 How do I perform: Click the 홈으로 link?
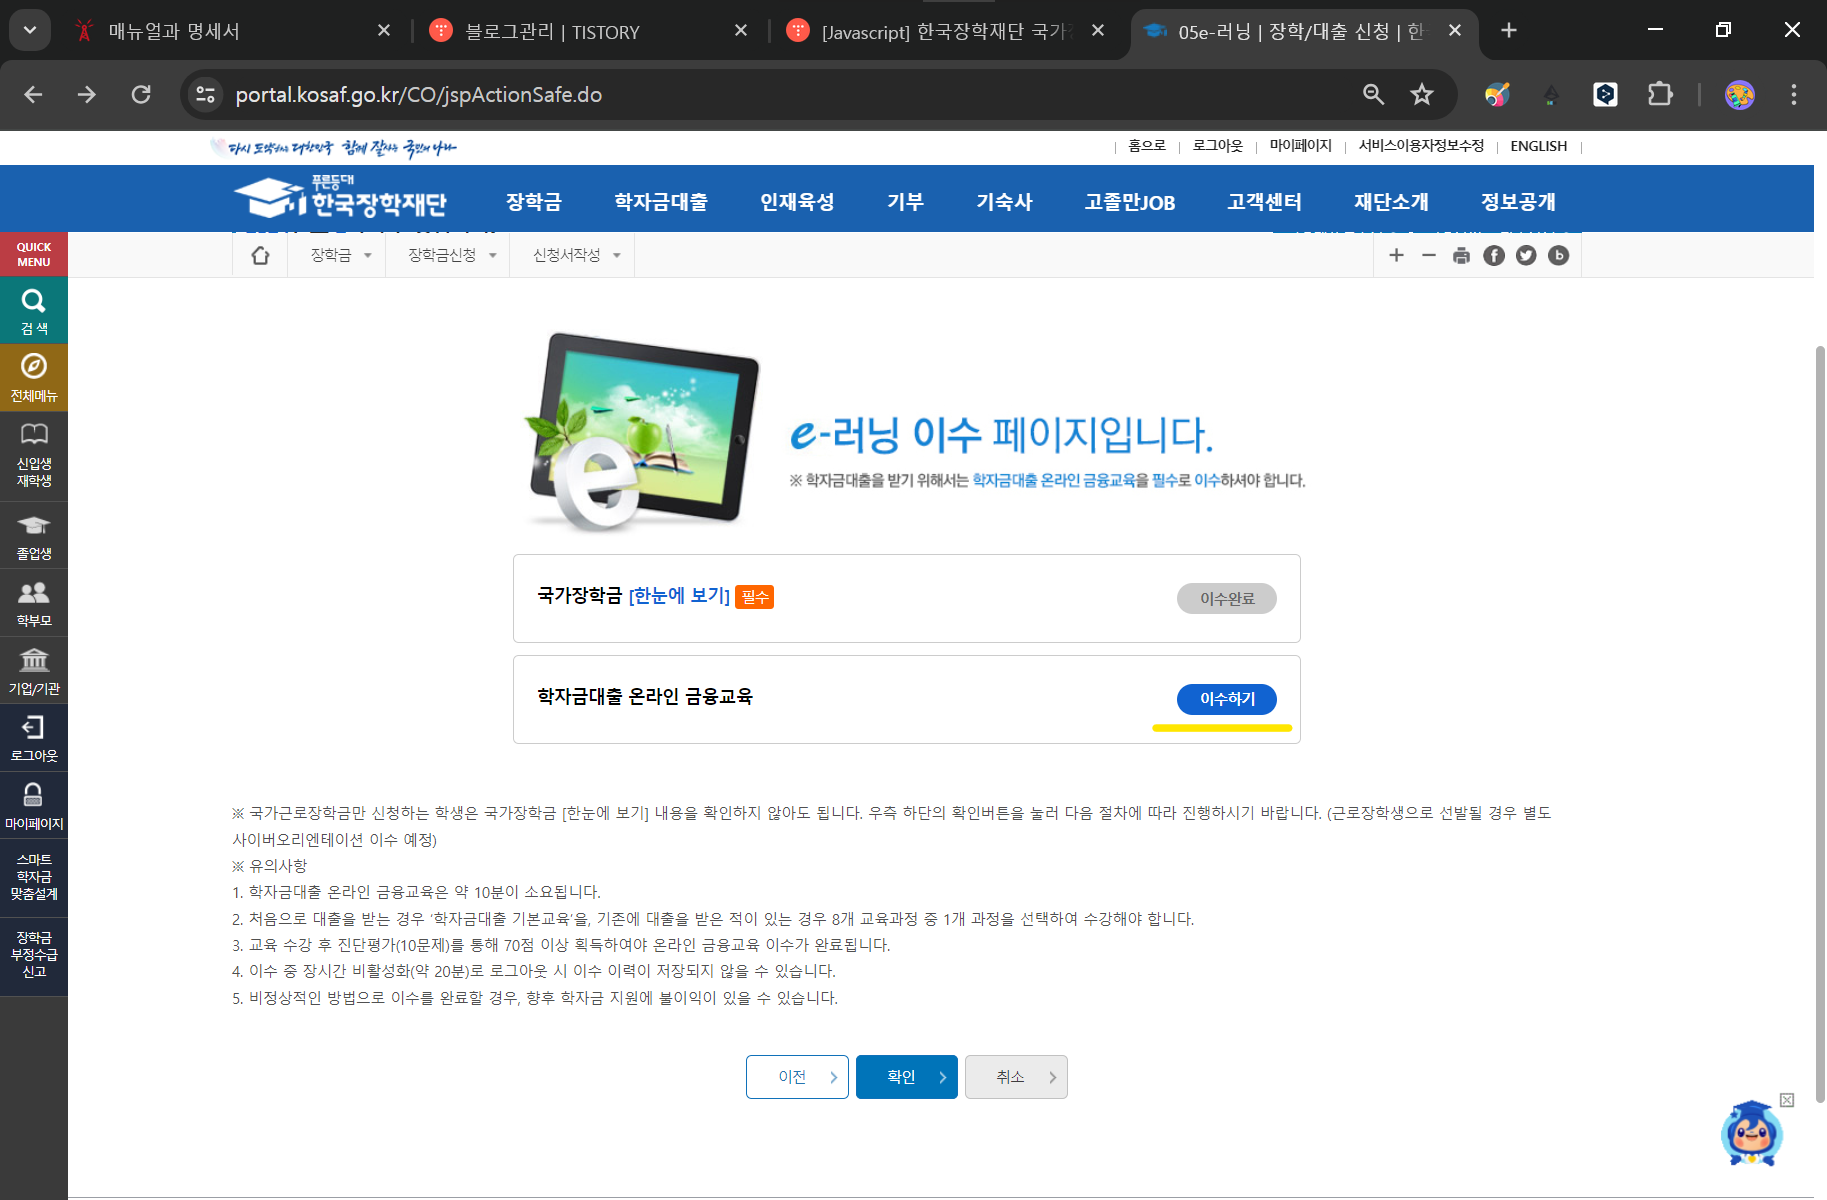(1147, 146)
